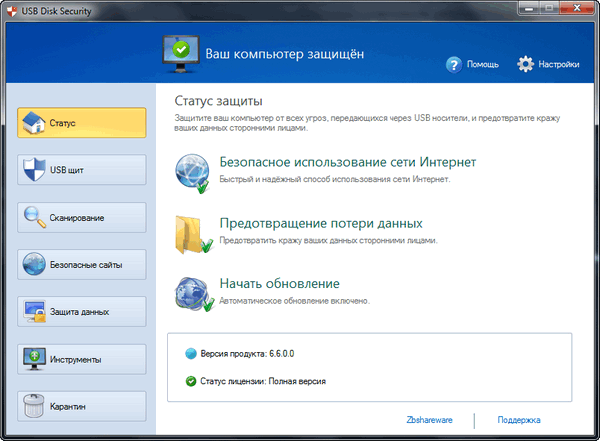
Task: Click the update globe icon
Action: (x=194, y=294)
